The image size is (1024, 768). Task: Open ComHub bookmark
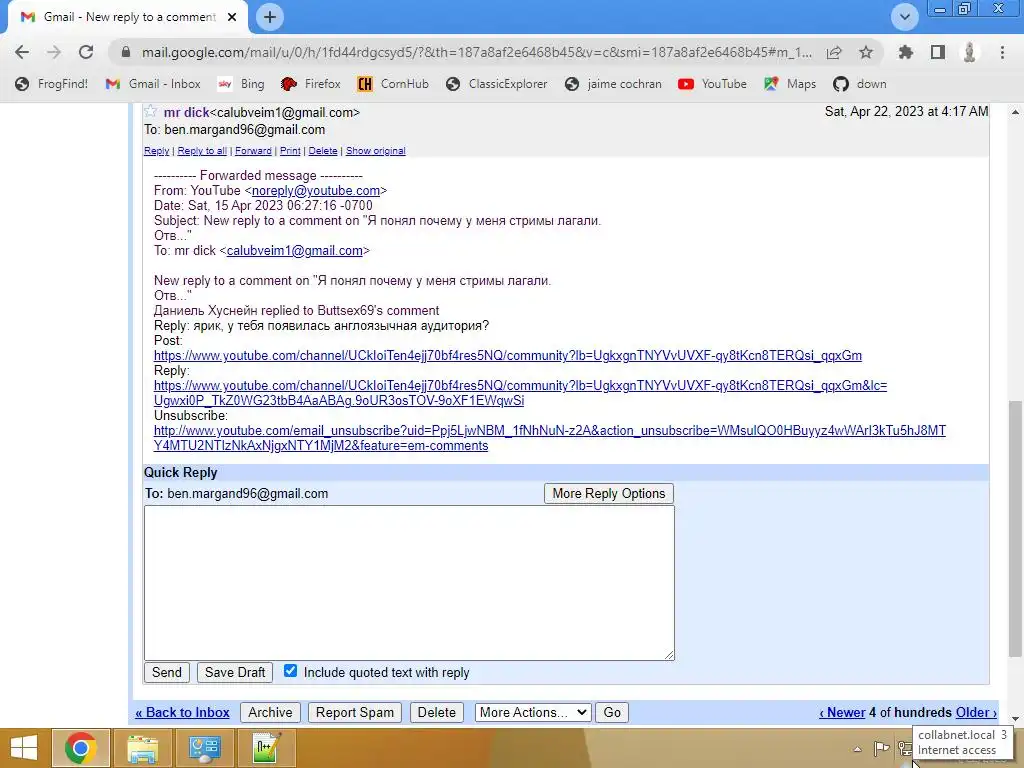click(393, 84)
